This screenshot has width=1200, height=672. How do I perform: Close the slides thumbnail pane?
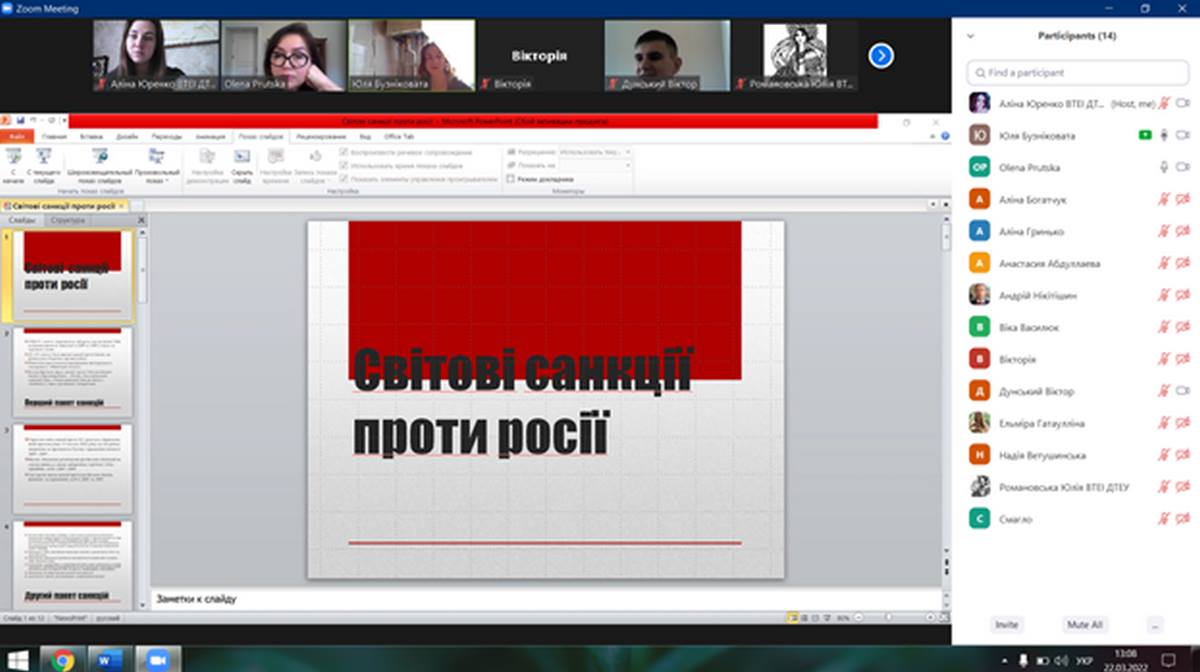pyautogui.click(x=141, y=220)
